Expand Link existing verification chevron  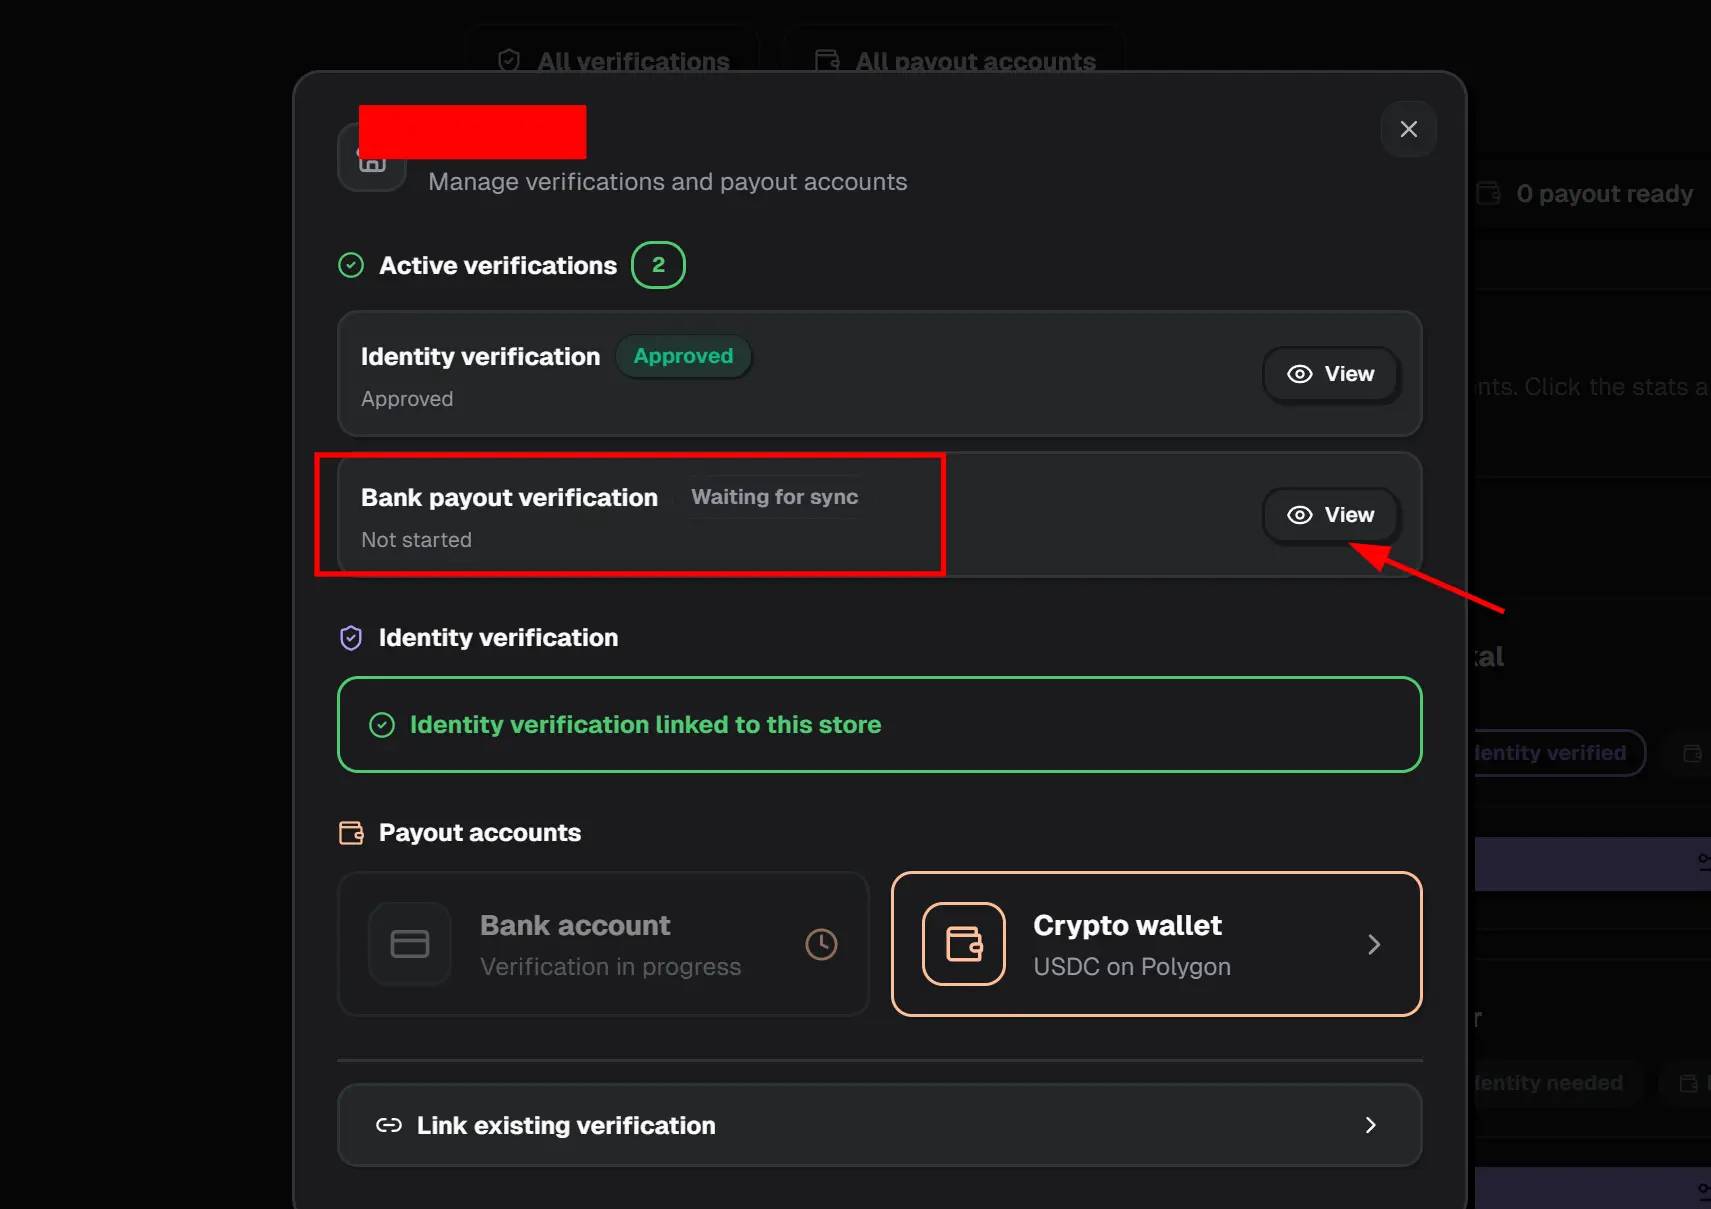1370,1125
